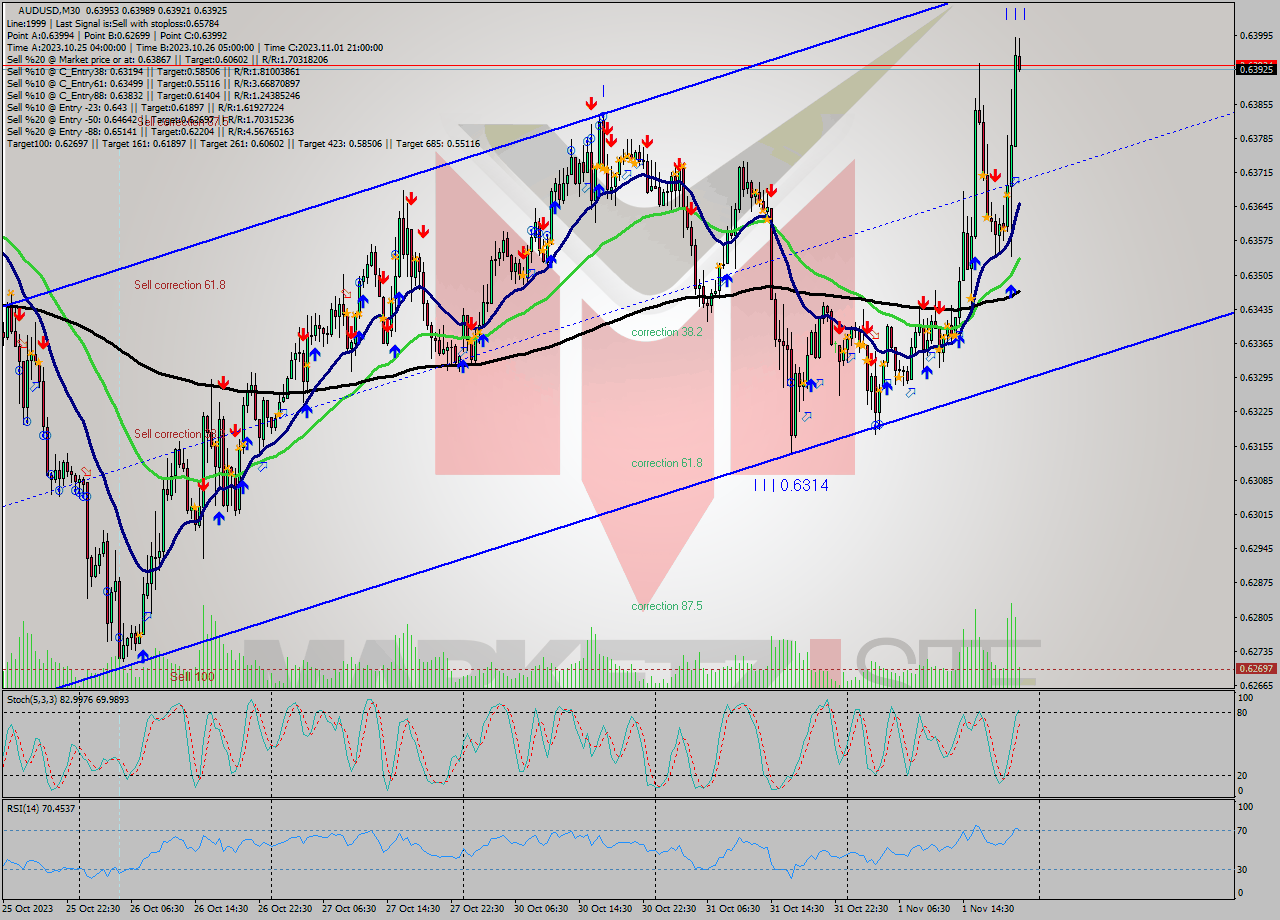Viewport: 1280px width, 920px height.
Task: Click the '27 Oct 06:30' time axis label
Action: [x=349, y=908]
